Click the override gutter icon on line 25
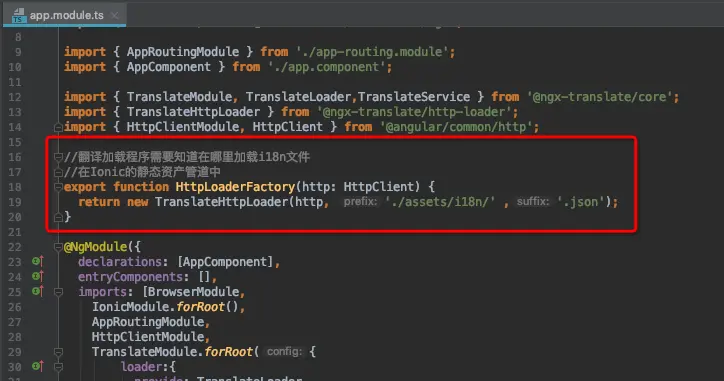 (38, 291)
